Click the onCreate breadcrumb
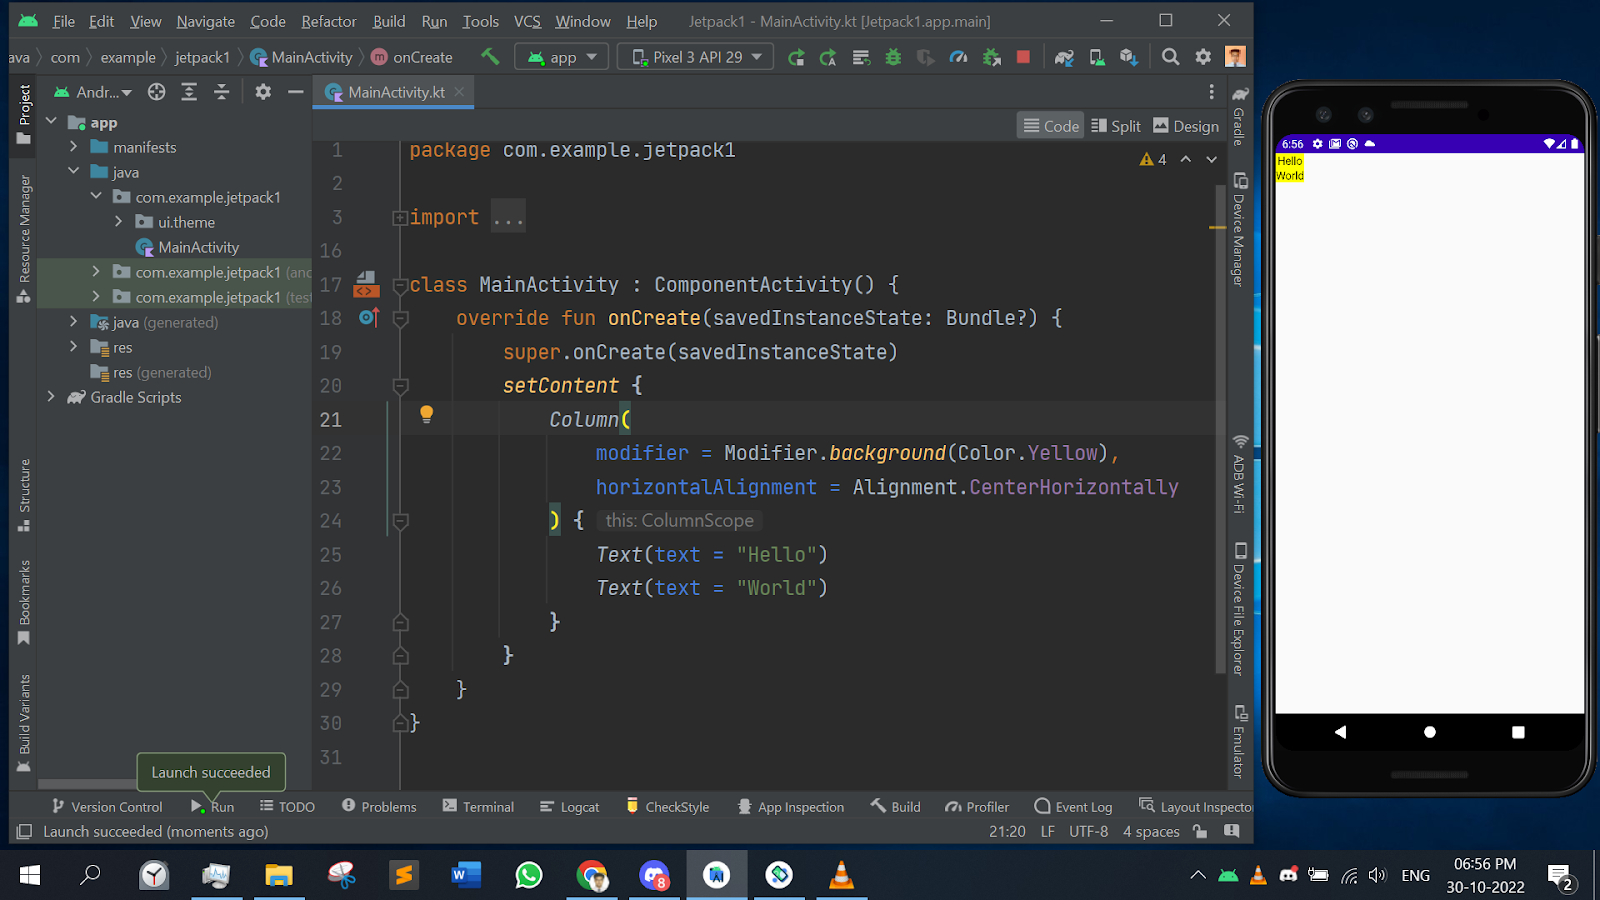Screen dimensions: 1600x900 pos(412,57)
